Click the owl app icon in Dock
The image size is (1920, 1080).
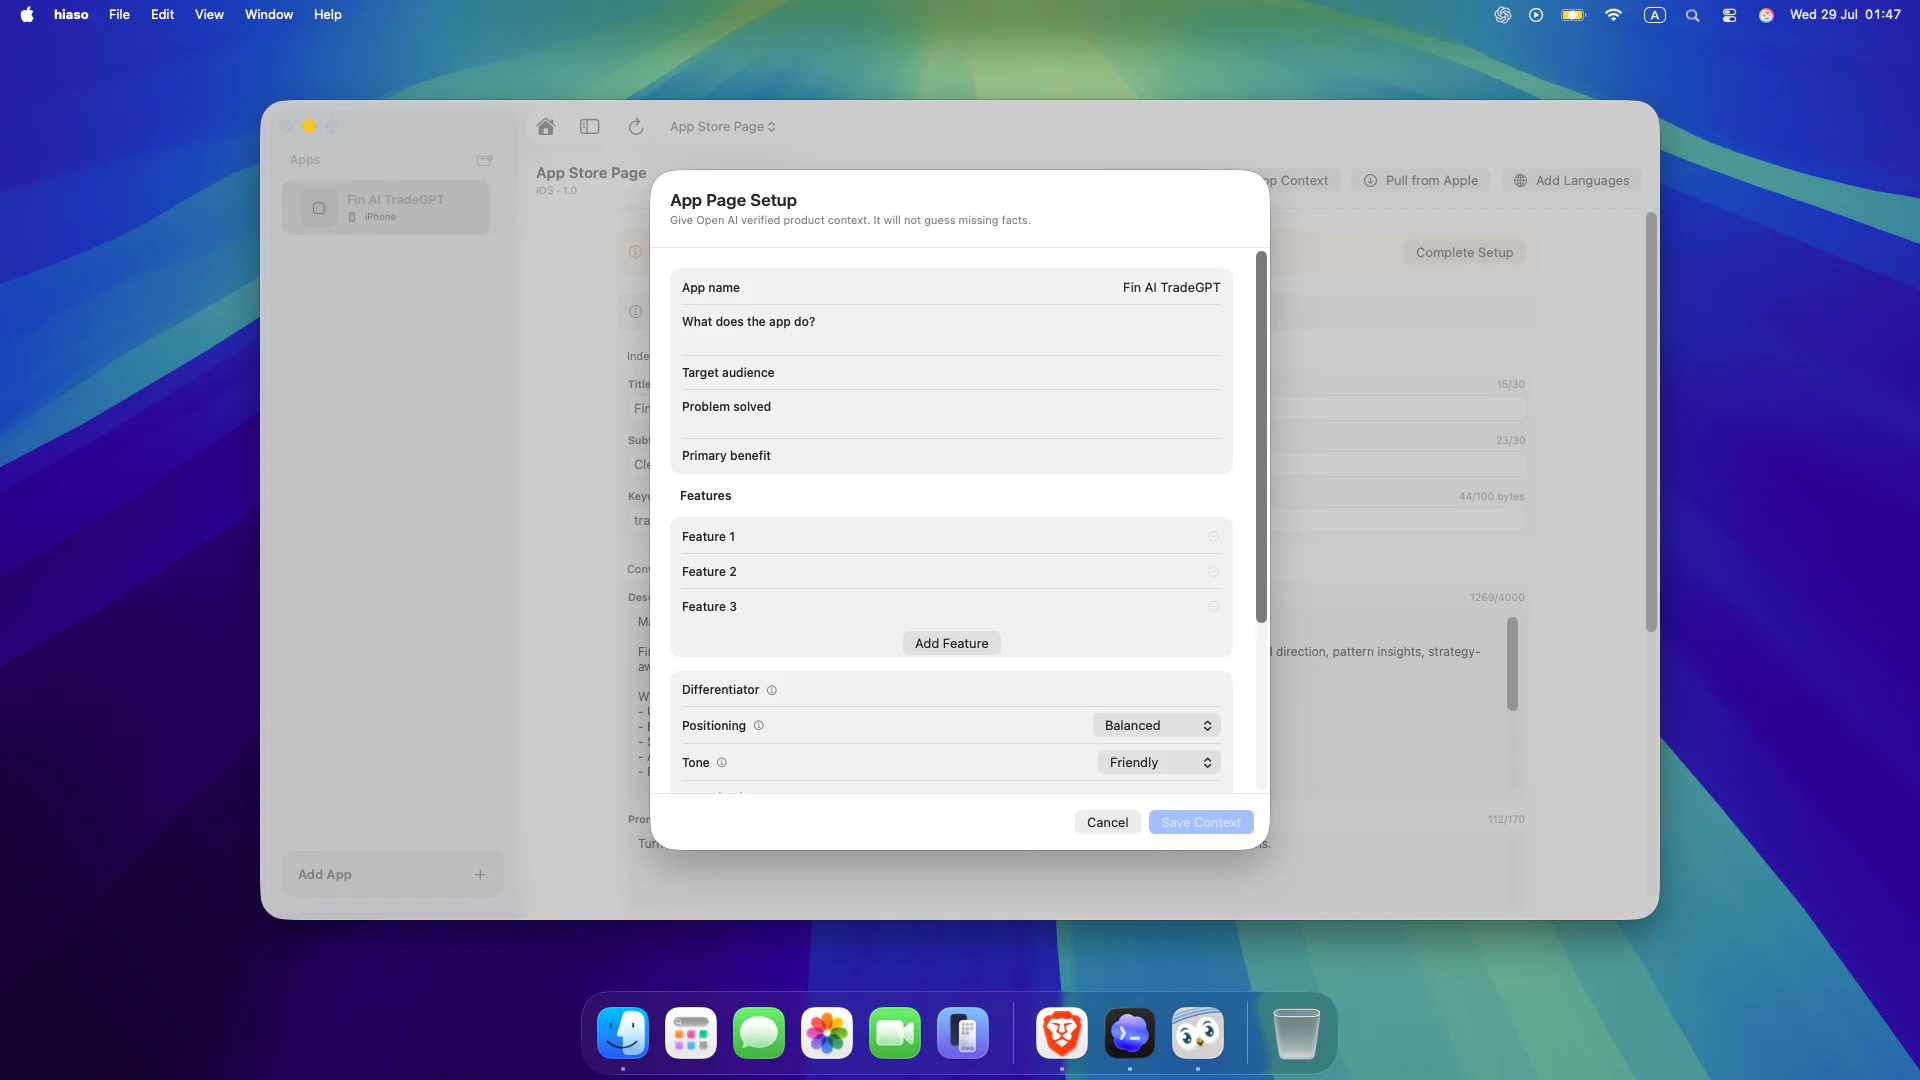[1198, 1033]
